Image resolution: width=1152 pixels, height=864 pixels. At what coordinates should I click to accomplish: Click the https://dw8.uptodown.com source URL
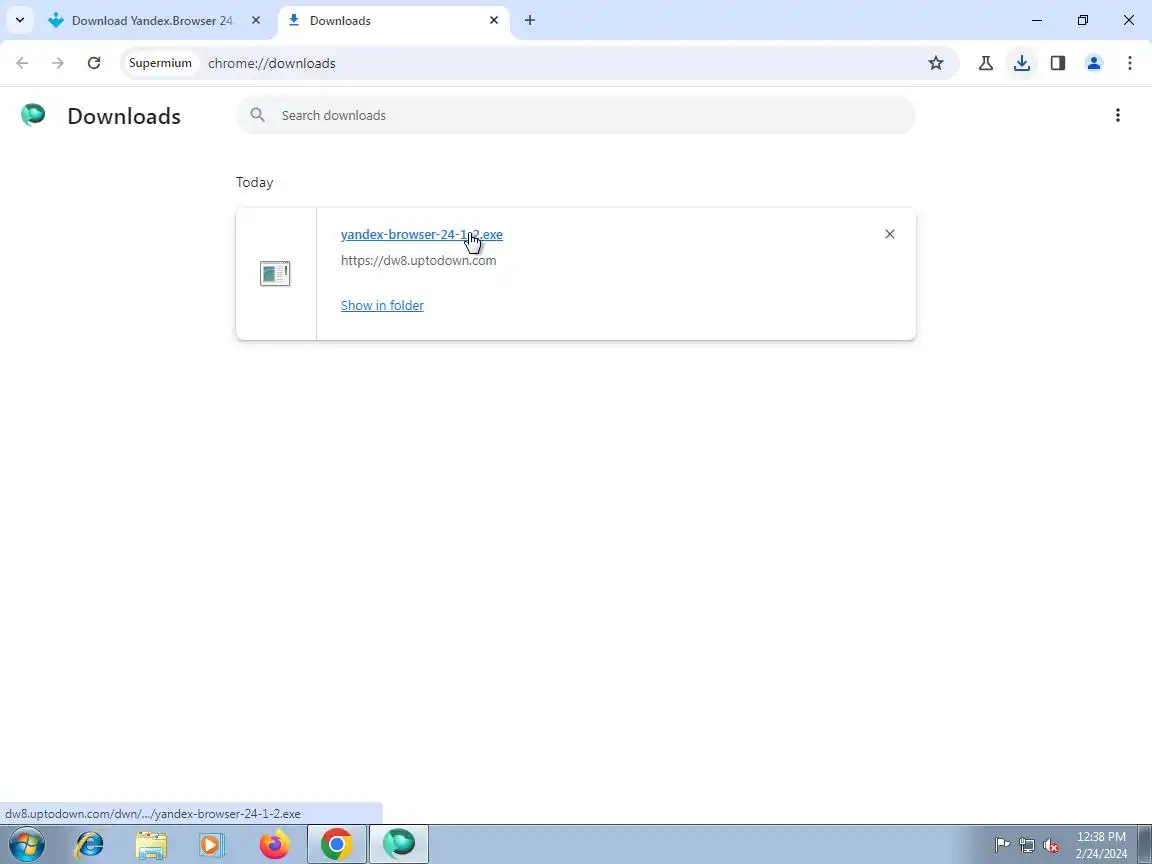(419, 260)
